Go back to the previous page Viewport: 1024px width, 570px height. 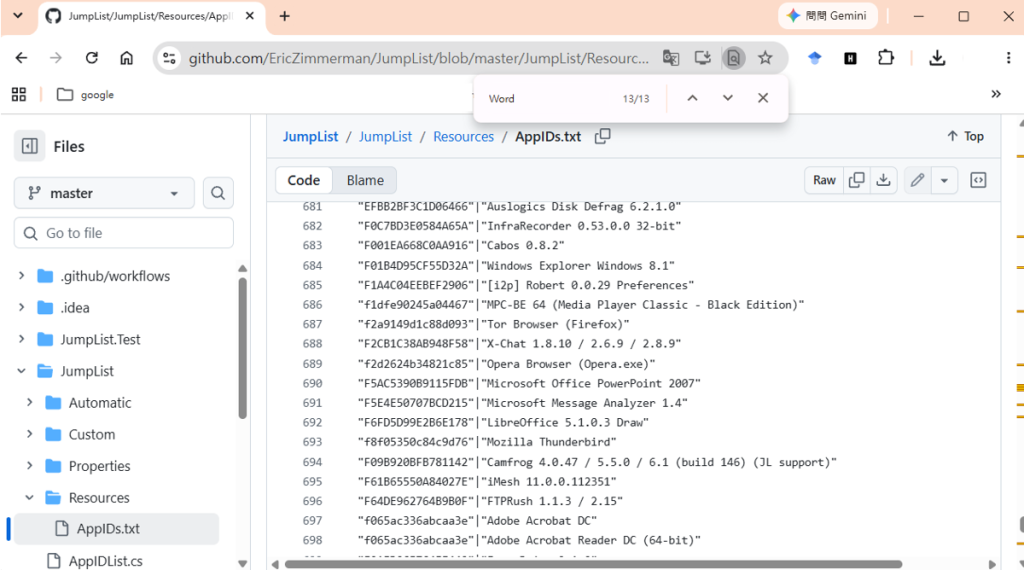pyautogui.click(x=22, y=58)
